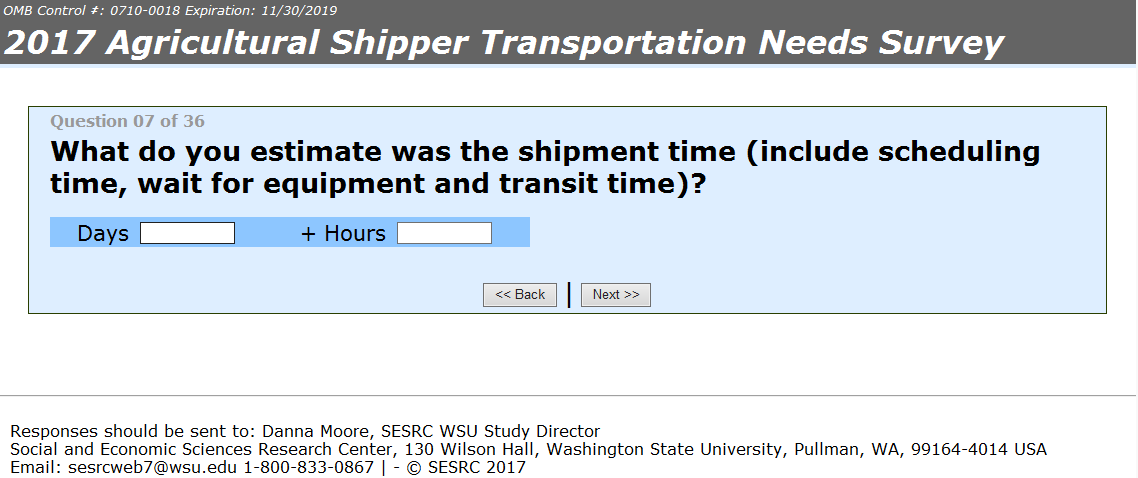
Task: Click the Question 07 of 36 label
Action: click(127, 122)
